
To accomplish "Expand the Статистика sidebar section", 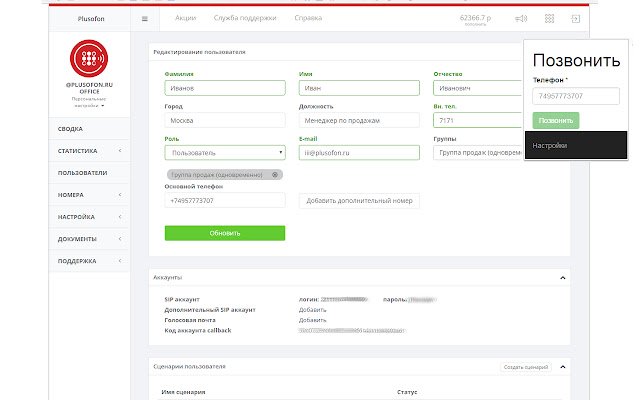I will tap(89, 151).
